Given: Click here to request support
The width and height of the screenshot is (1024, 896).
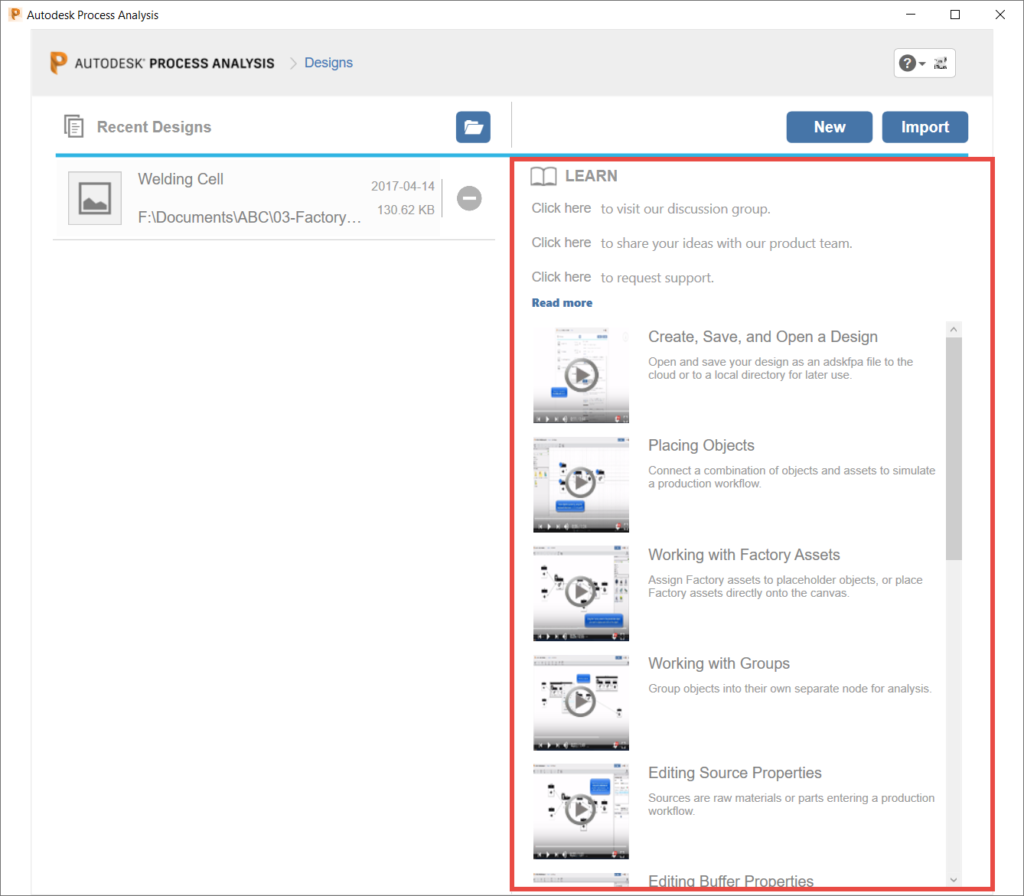Looking at the screenshot, I should [561, 277].
